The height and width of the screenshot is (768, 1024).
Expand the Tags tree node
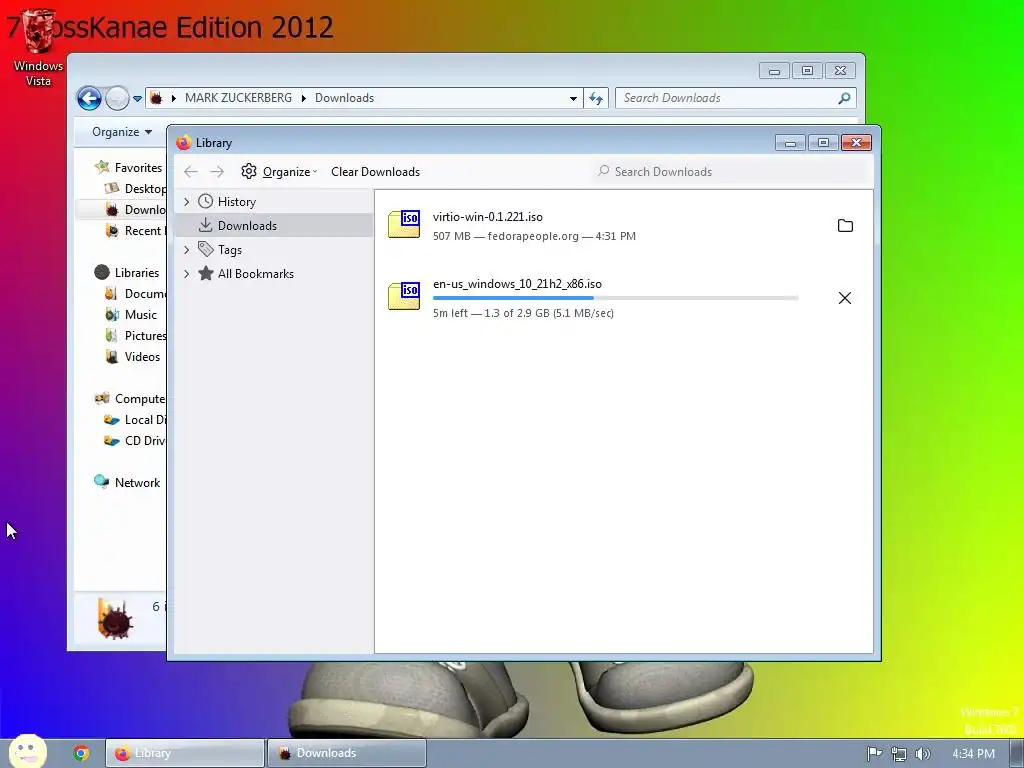(187, 249)
